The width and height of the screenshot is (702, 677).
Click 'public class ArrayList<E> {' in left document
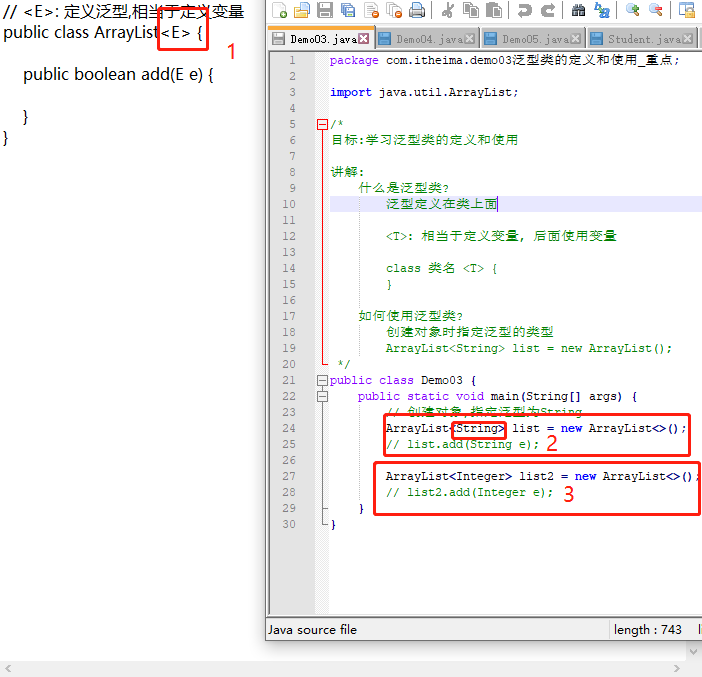coord(103,33)
